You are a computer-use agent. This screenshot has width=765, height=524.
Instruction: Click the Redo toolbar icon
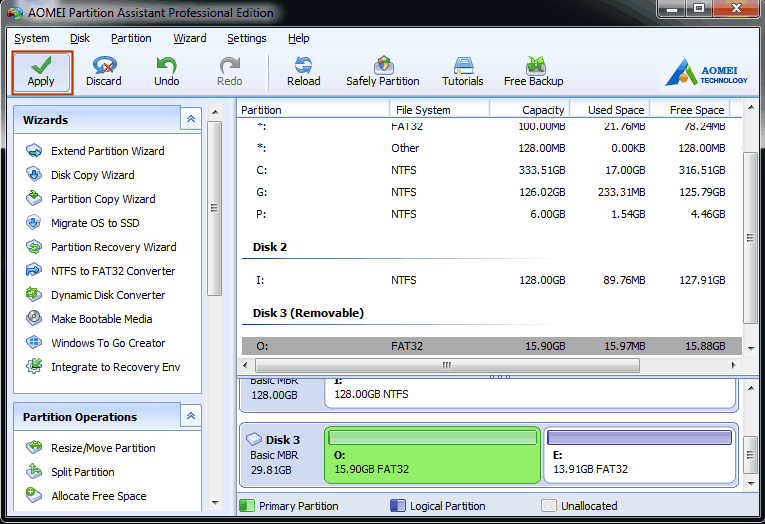[229, 66]
